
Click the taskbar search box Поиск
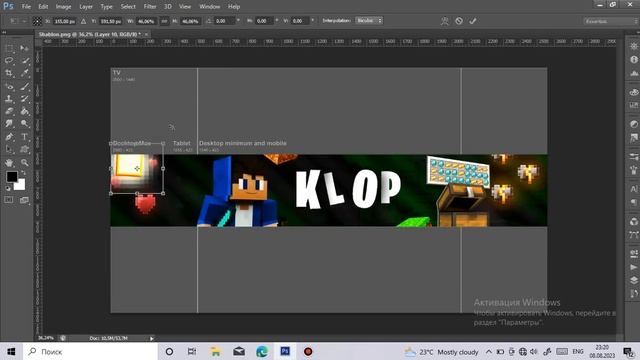pyautogui.click(x=90, y=351)
